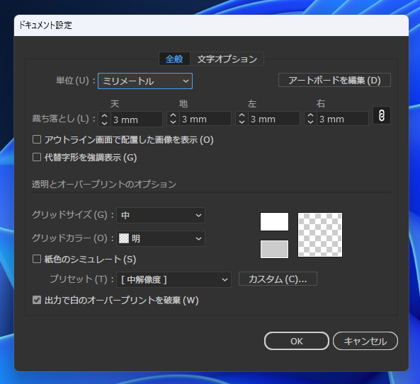
Task: Toggle the bleed link chain icon
Action: (x=382, y=116)
